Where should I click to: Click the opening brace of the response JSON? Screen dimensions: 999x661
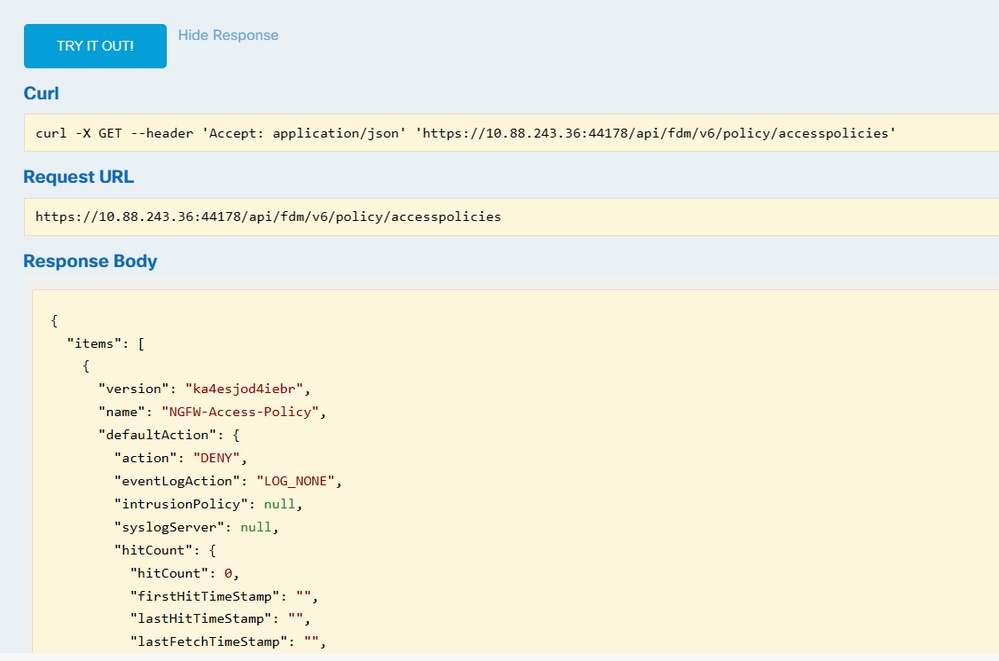click(x=54, y=321)
